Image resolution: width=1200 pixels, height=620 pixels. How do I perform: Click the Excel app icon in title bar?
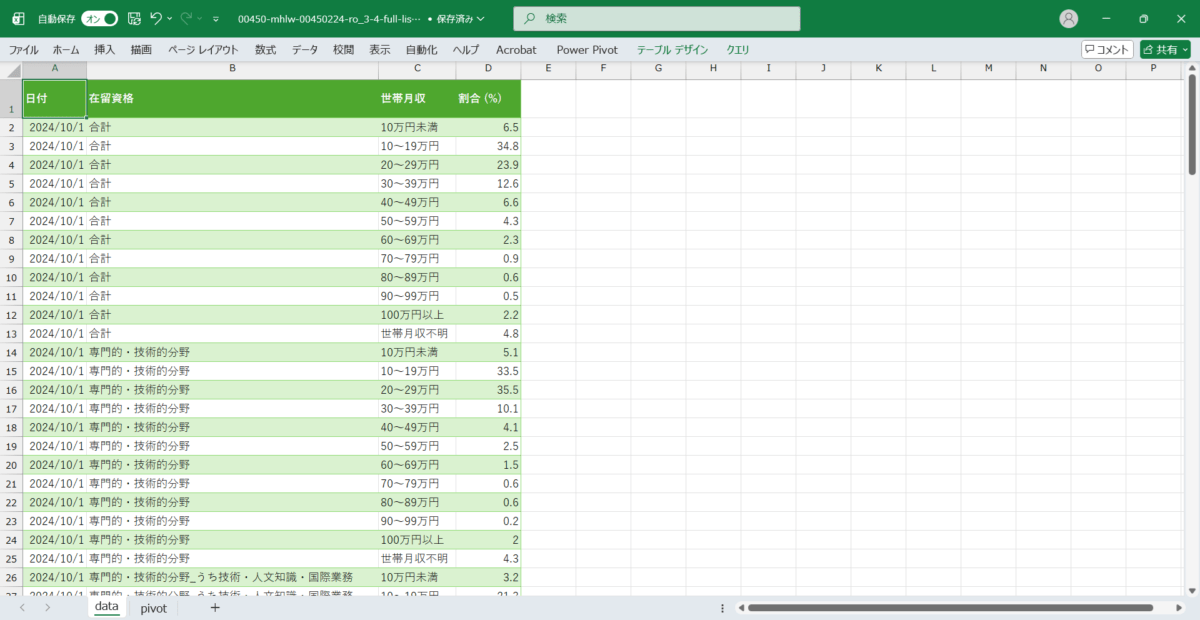pos(18,19)
